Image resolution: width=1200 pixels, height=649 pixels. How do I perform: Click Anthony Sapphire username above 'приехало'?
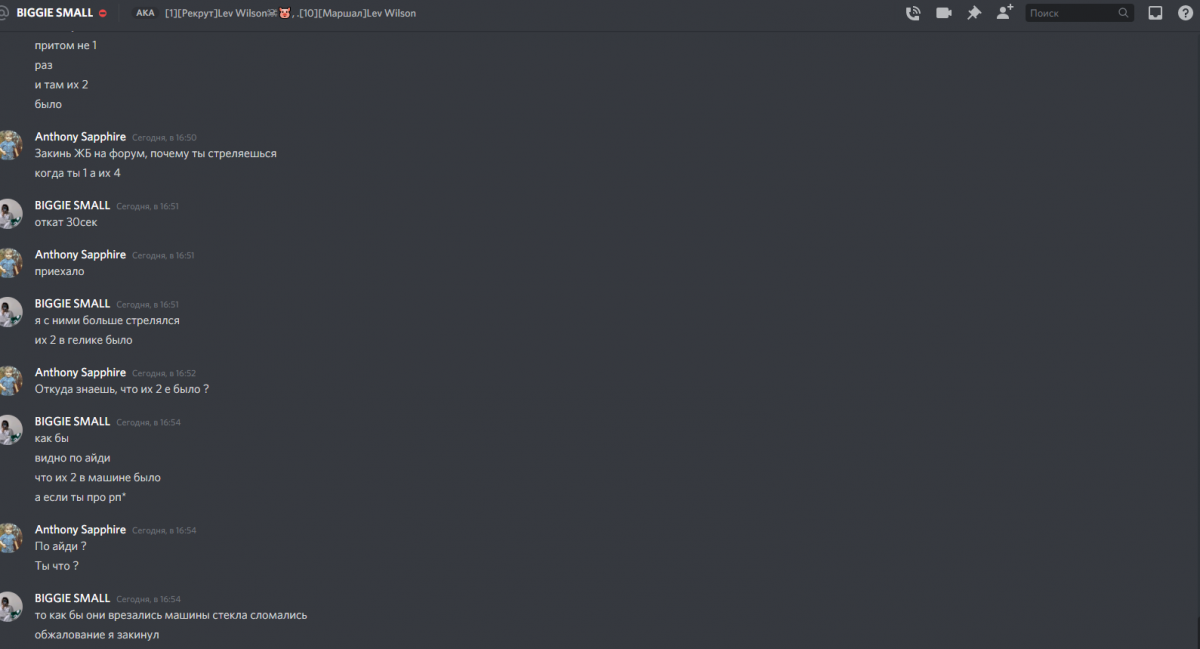(x=80, y=255)
